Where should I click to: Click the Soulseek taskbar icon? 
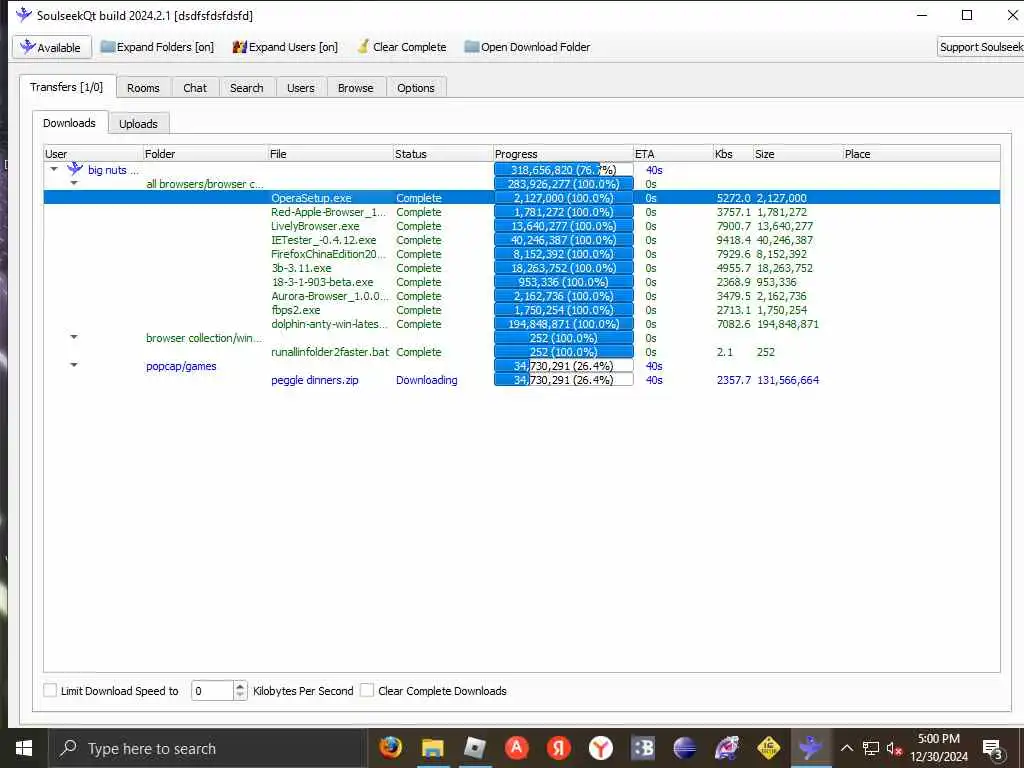[810, 748]
